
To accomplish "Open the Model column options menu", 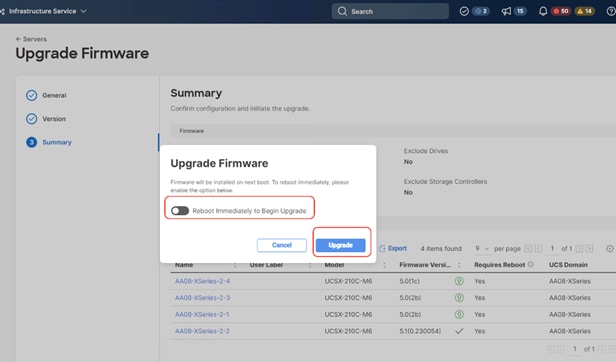I will [x=384, y=265].
